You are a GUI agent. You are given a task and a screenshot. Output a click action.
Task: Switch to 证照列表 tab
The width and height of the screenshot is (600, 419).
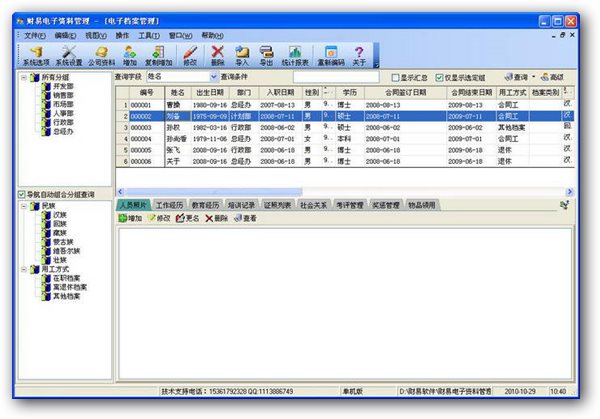(x=277, y=205)
